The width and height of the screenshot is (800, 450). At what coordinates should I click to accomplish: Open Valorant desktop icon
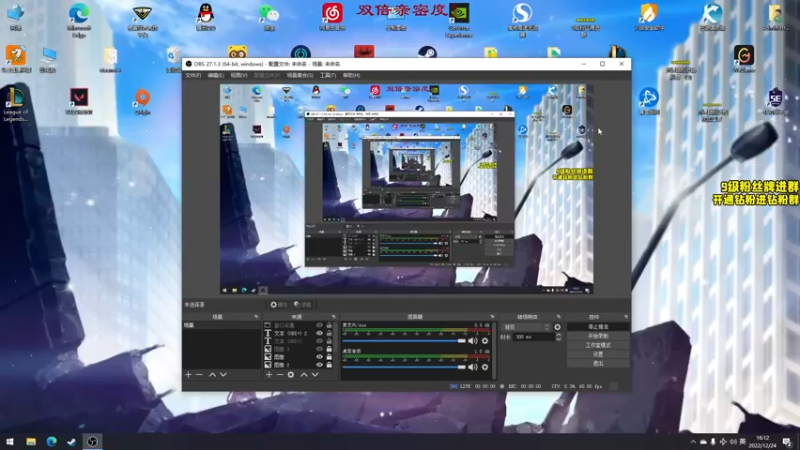coord(79,101)
